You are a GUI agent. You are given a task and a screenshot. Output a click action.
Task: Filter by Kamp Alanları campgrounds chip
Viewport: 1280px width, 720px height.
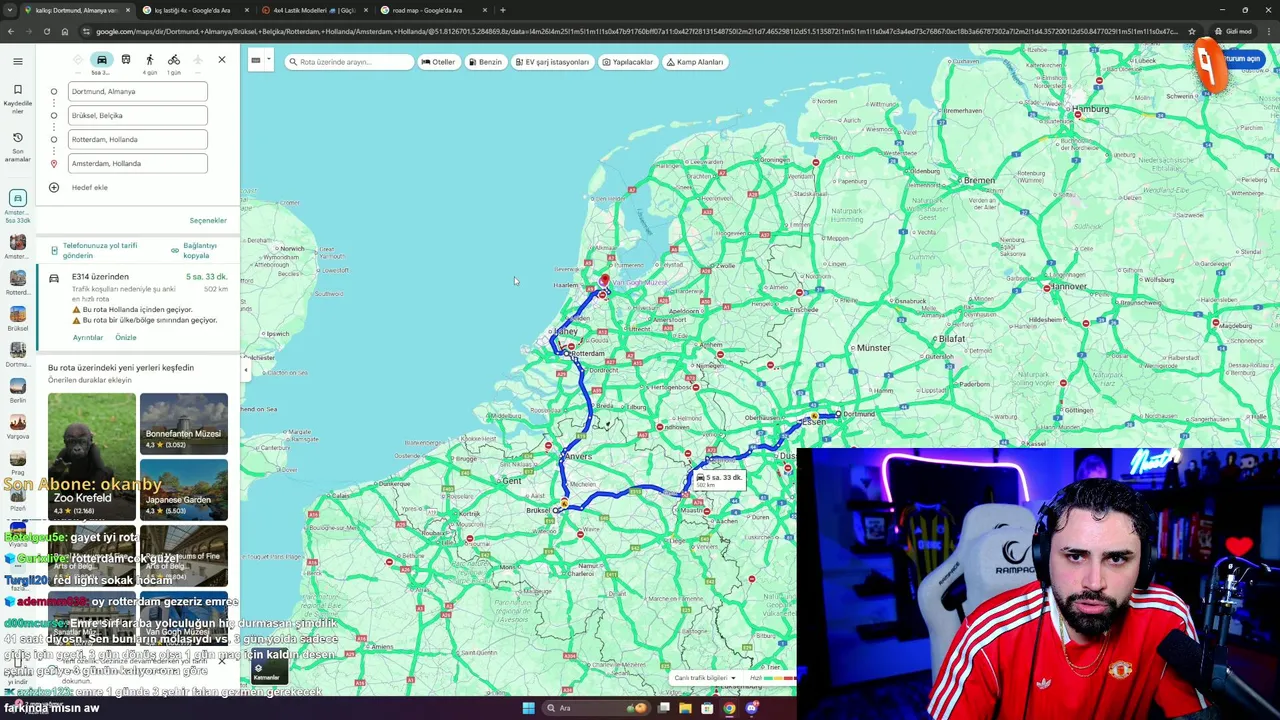(695, 62)
